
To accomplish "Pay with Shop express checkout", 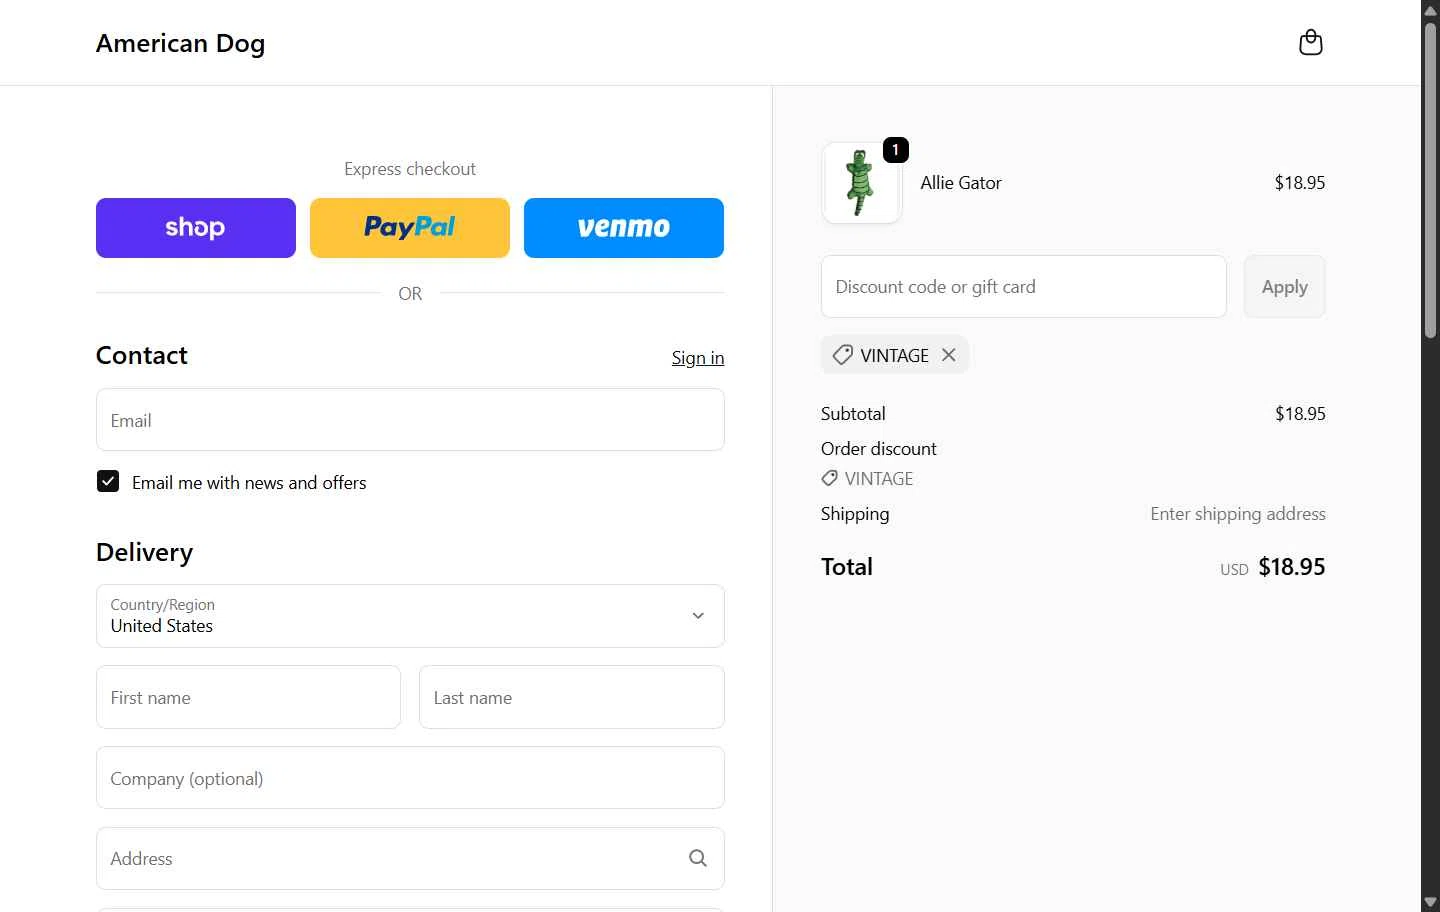I will [x=196, y=228].
